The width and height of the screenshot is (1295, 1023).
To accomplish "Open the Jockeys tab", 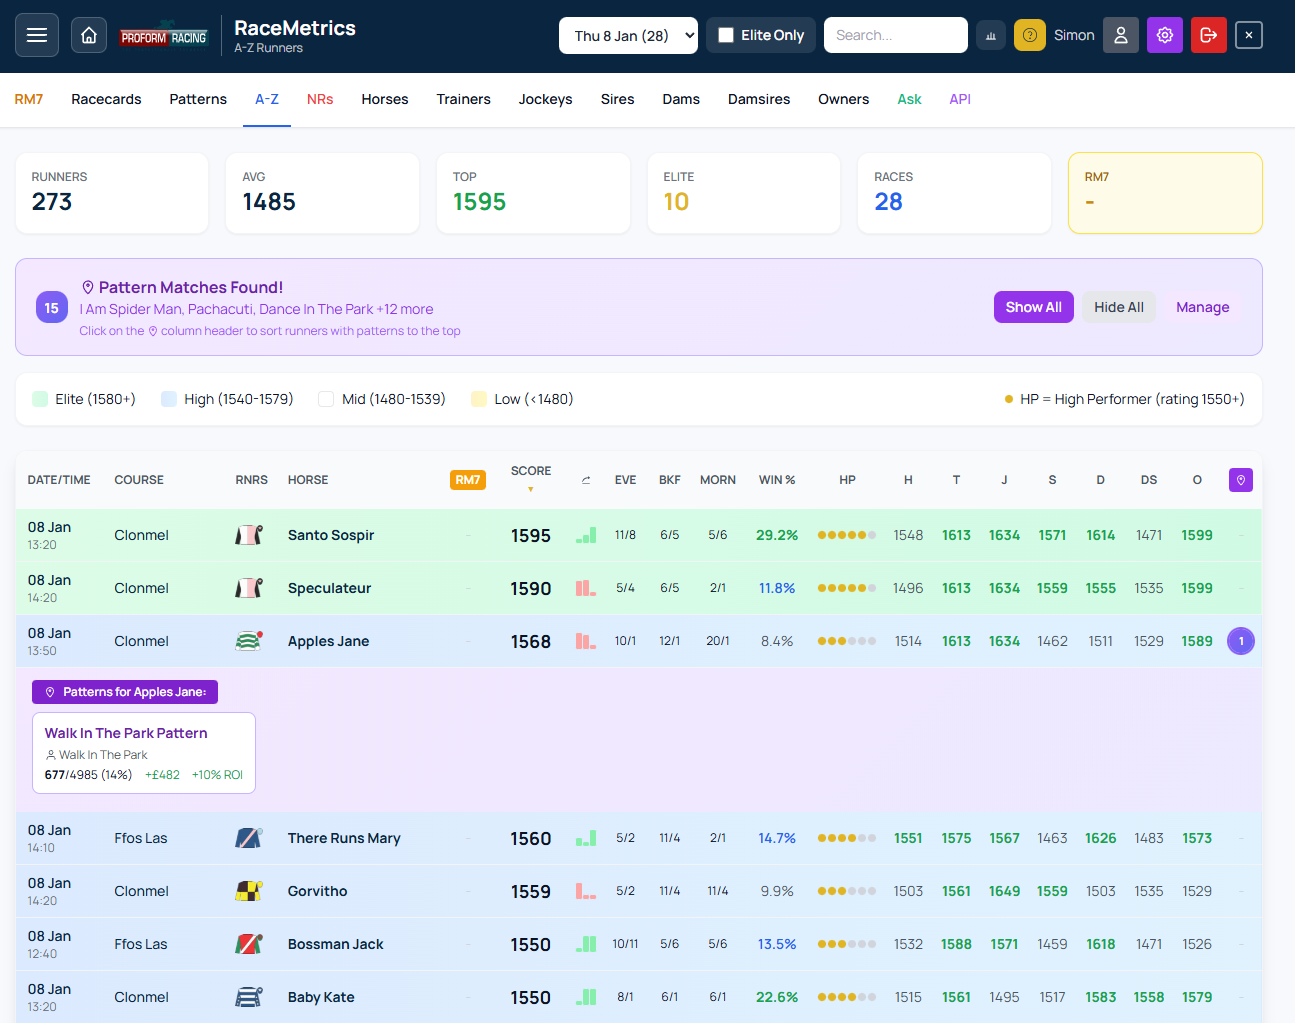I will click(545, 99).
